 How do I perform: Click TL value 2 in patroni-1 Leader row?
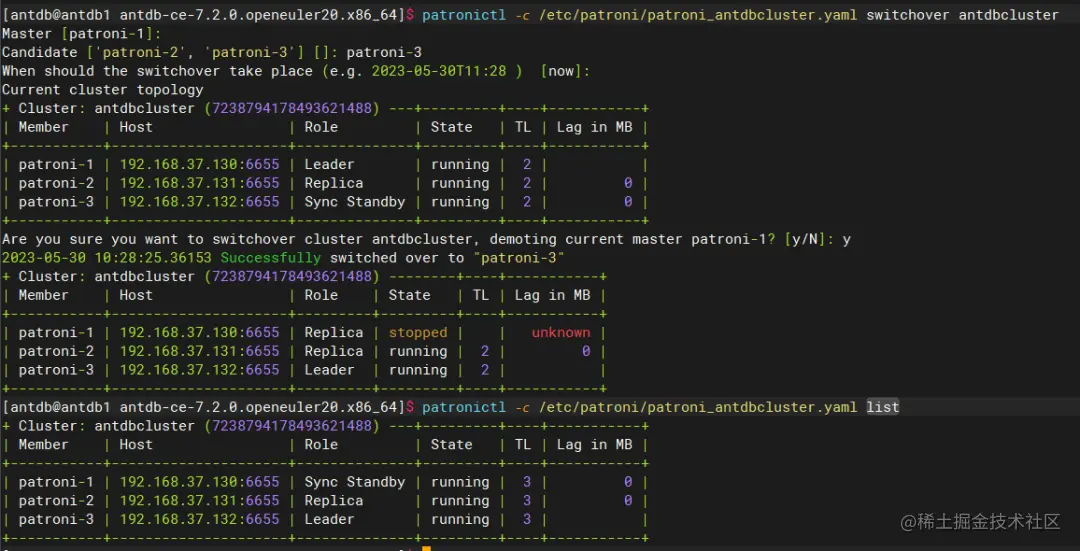tap(527, 165)
